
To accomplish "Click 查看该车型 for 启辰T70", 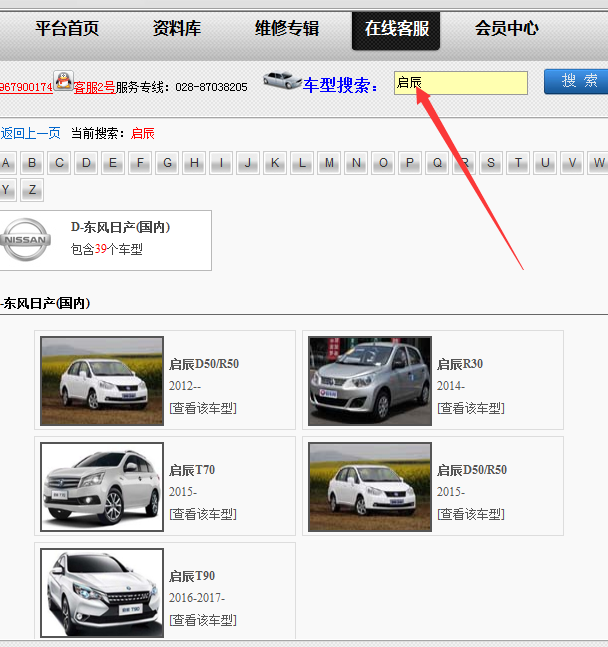I will [x=203, y=514].
